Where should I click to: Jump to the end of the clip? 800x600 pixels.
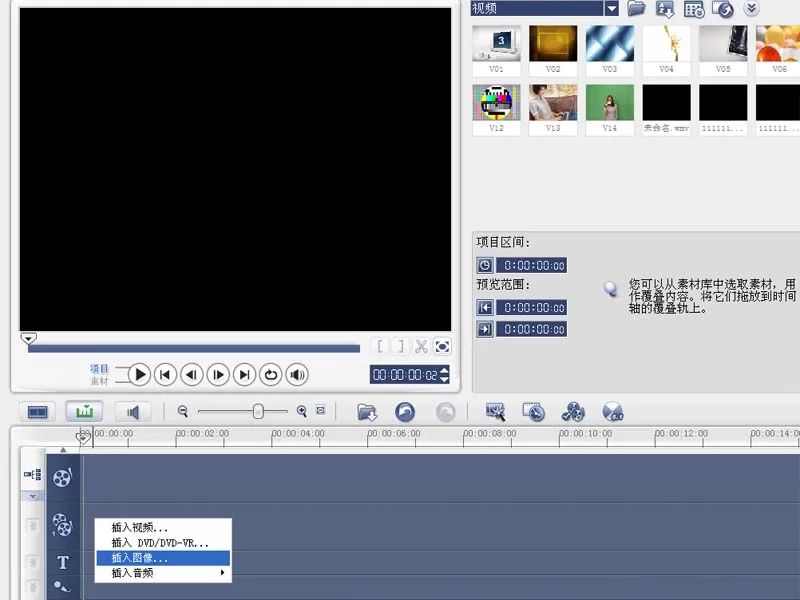coord(244,375)
